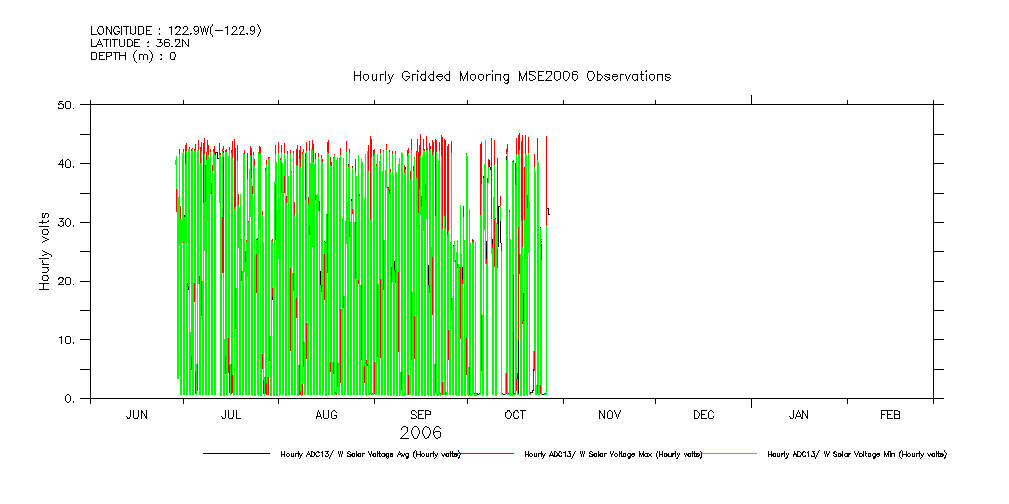1009x504 pixels.
Task: Click the Solar Voltage Avg legend entry
Action: [370, 455]
